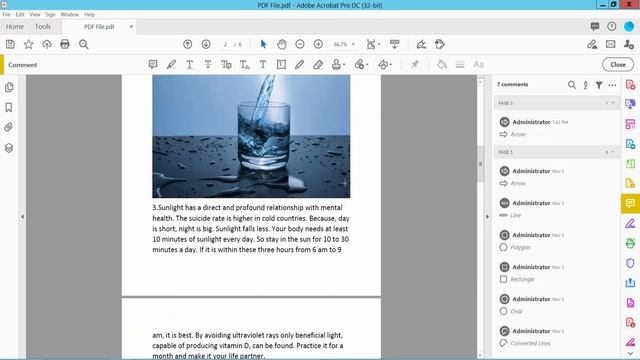Toggle the Keep tool selected pin

tap(415, 64)
